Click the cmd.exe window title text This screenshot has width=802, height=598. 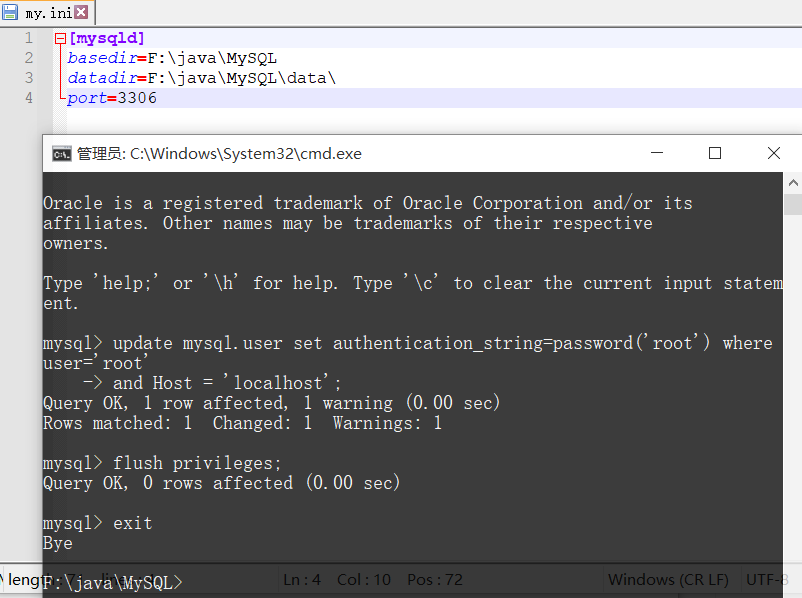click(x=219, y=153)
